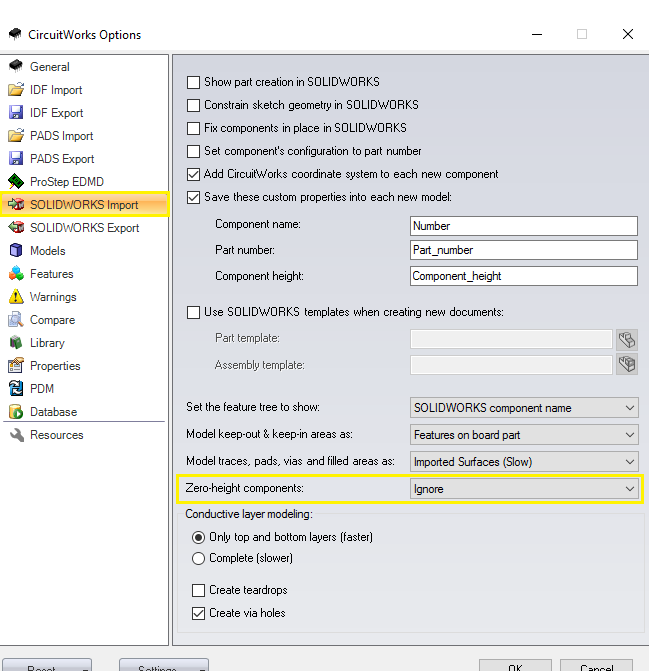Click the Cancel button

tap(596, 665)
